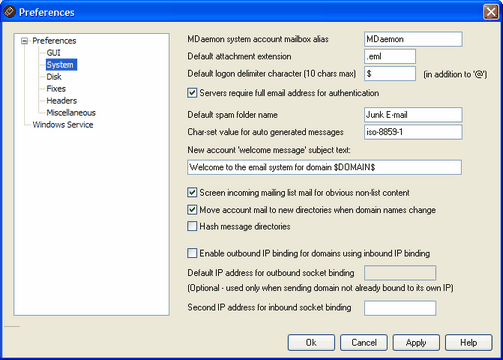Click the 'New account welcome message' label
This screenshot has width=503, height=360.
pos(269,150)
